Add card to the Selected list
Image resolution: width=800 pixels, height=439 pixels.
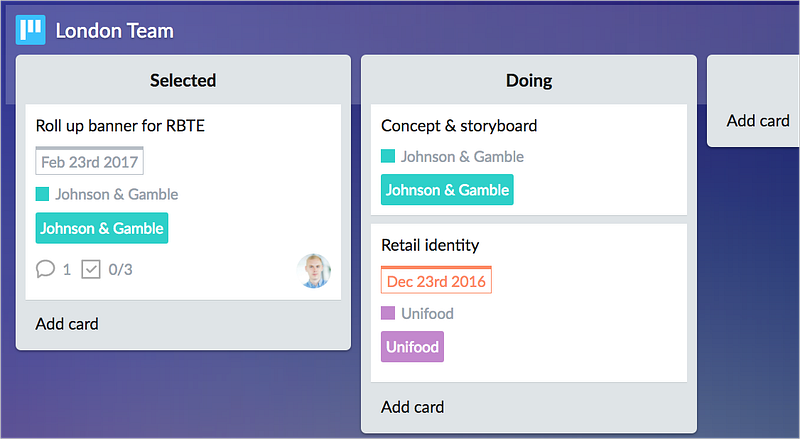pos(67,324)
